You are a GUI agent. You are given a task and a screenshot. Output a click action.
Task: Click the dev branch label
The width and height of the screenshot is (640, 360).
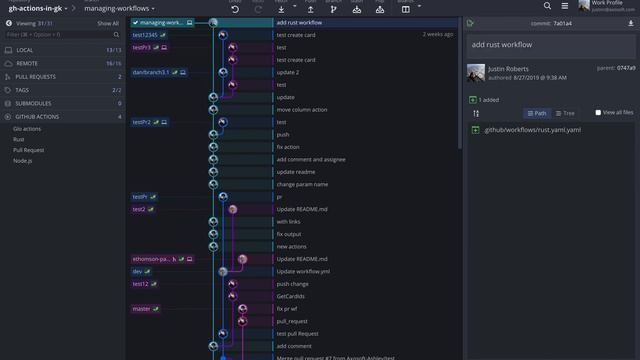[141, 271]
